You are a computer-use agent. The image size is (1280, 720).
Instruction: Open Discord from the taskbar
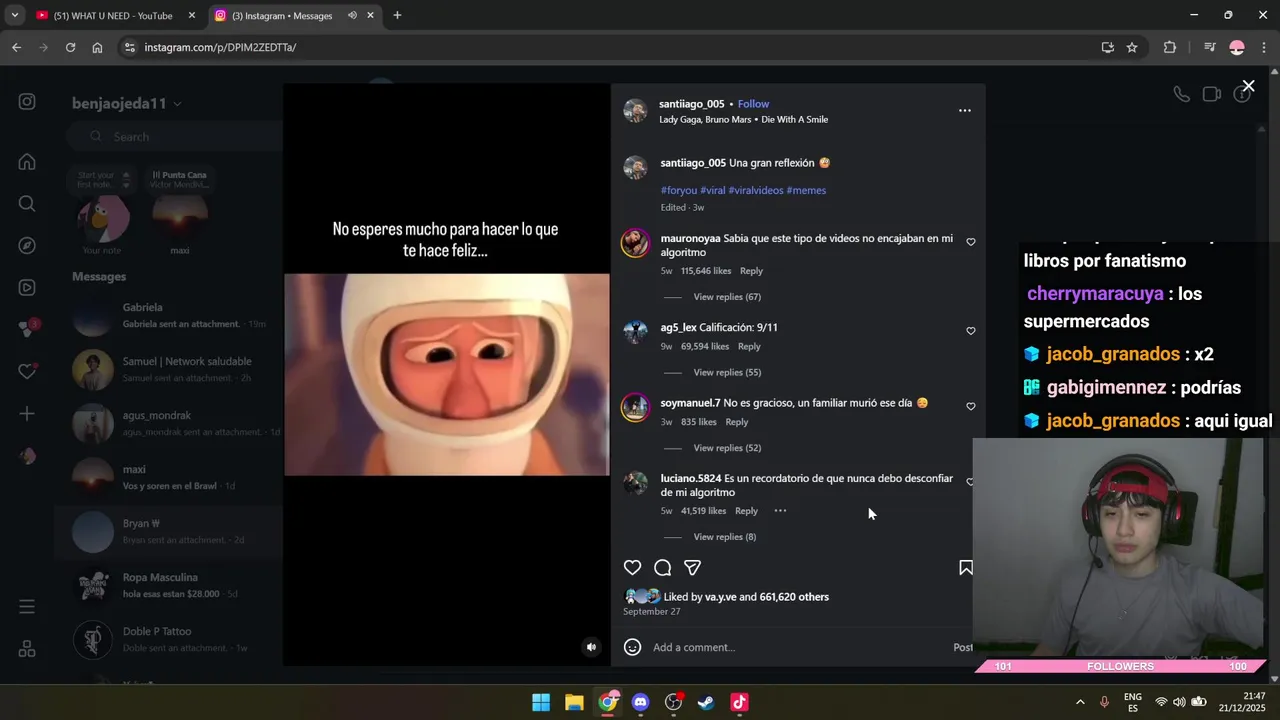pyautogui.click(x=640, y=702)
